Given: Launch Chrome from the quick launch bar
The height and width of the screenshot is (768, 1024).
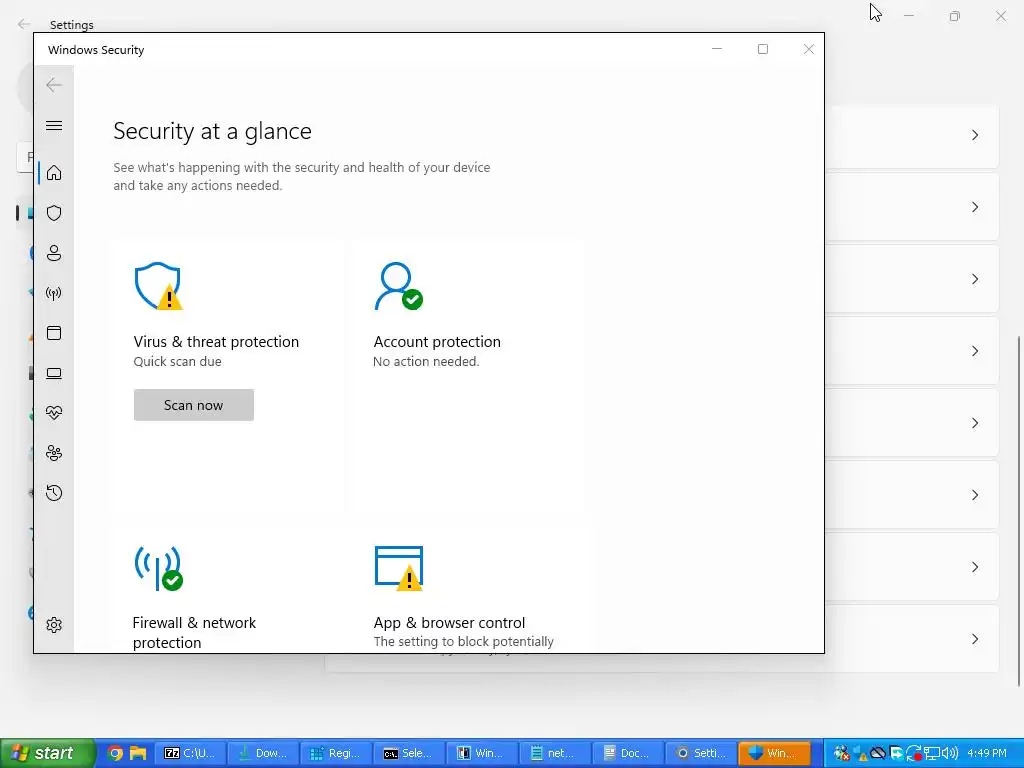Looking at the screenshot, I should pyautogui.click(x=115, y=753).
